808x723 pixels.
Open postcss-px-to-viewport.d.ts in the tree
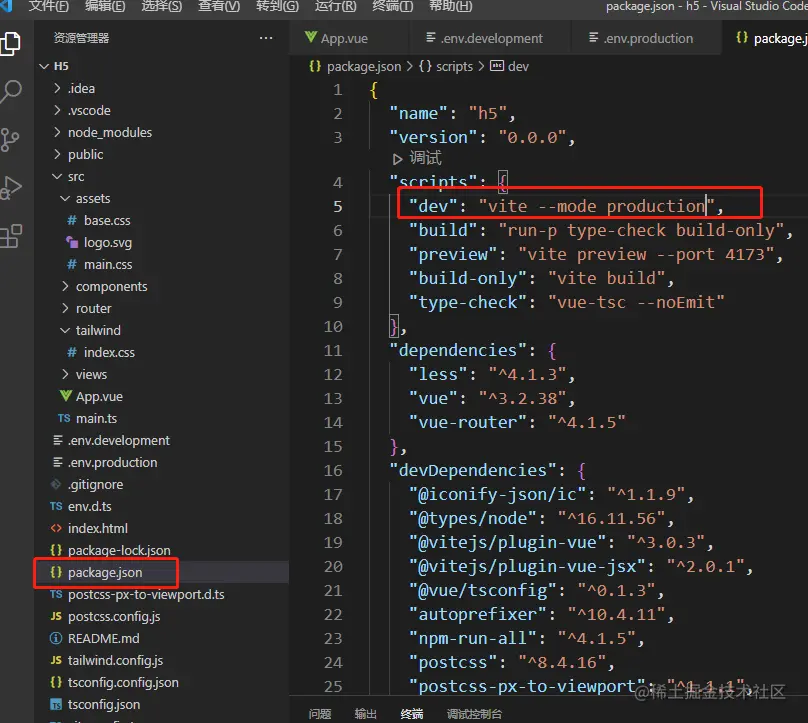(x=162, y=594)
